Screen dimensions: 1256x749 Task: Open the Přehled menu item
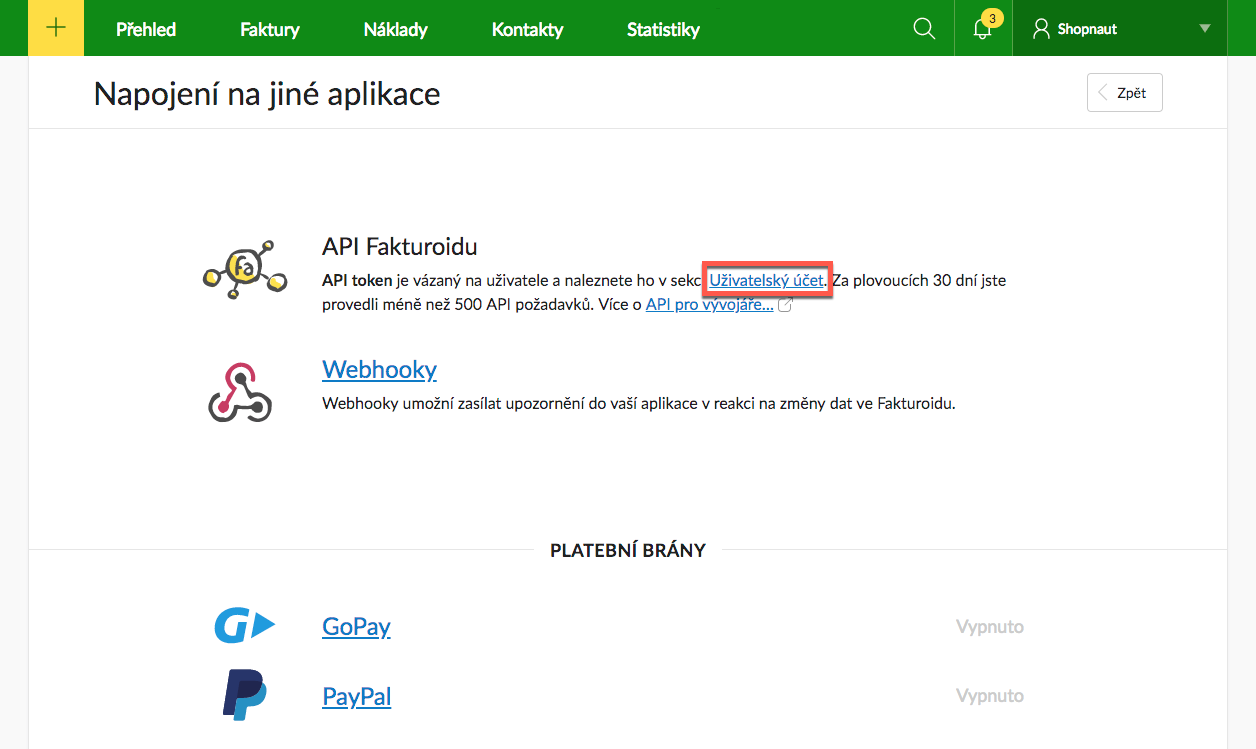click(146, 29)
